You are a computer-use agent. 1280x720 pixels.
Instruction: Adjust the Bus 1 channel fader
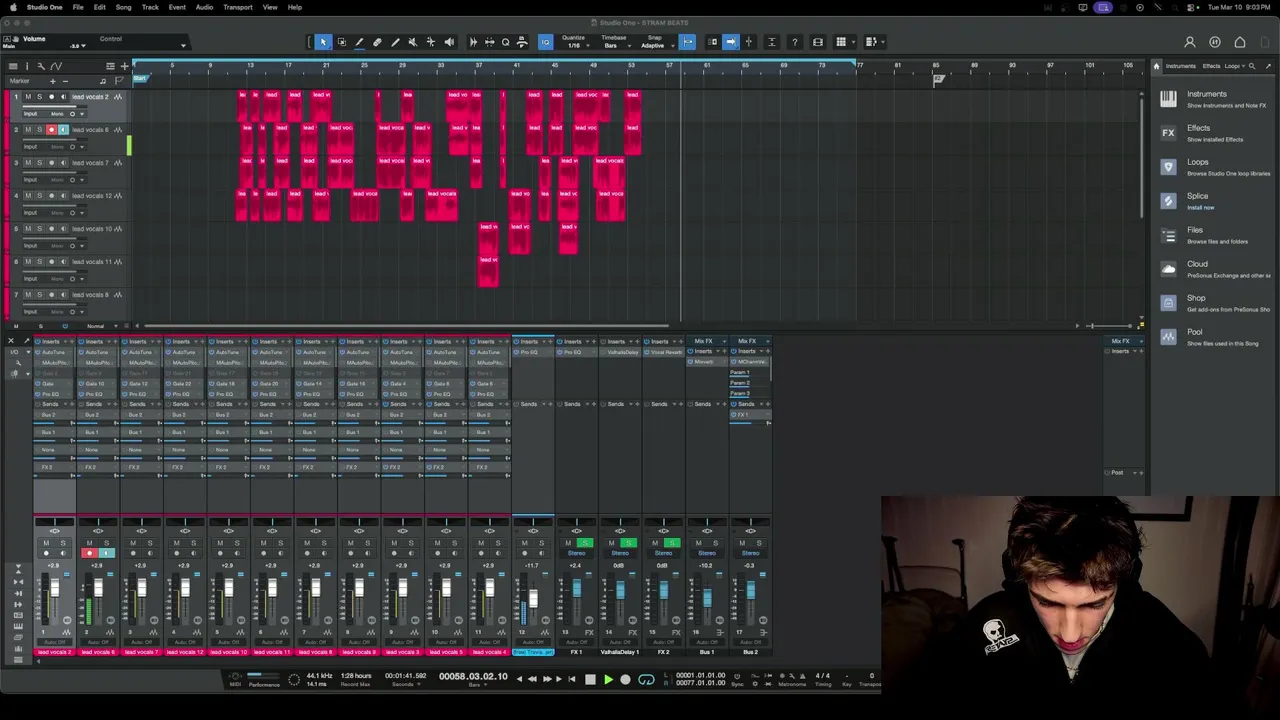pyautogui.click(x=707, y=598)
